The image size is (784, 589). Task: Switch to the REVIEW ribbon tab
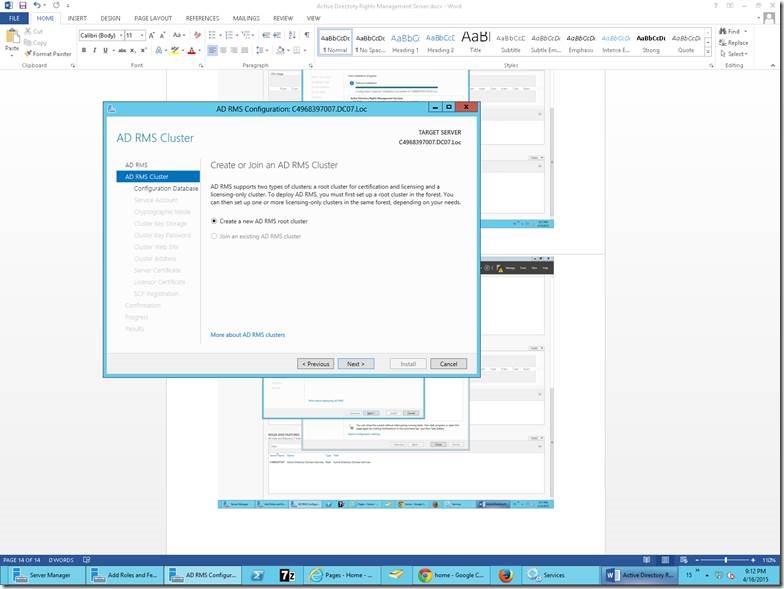point(283,18)
